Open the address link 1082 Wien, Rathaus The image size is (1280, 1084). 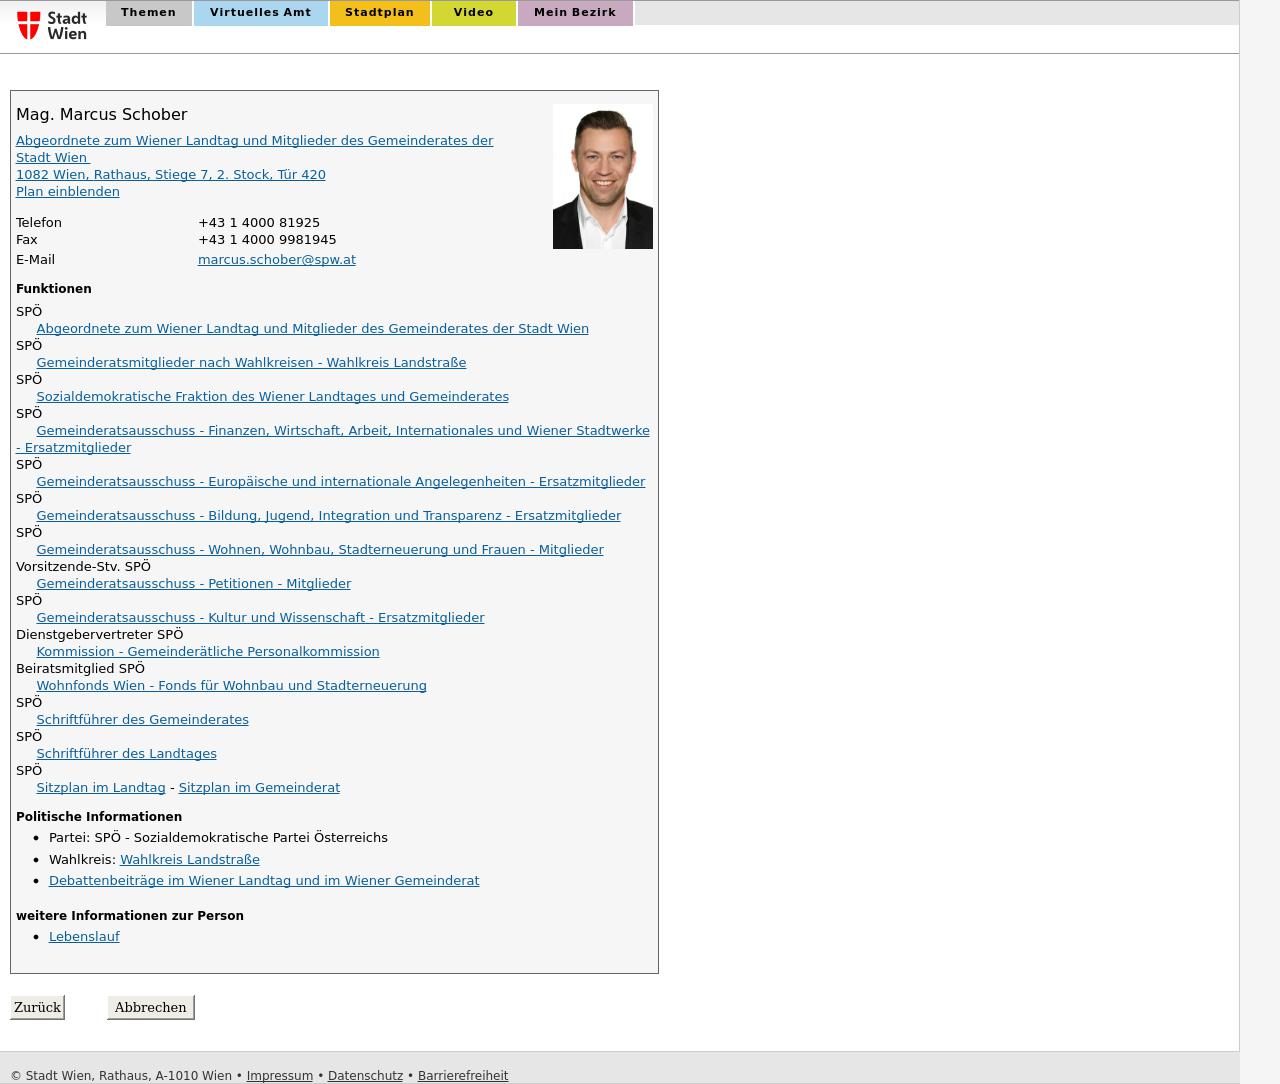click(x=171, y=174)
